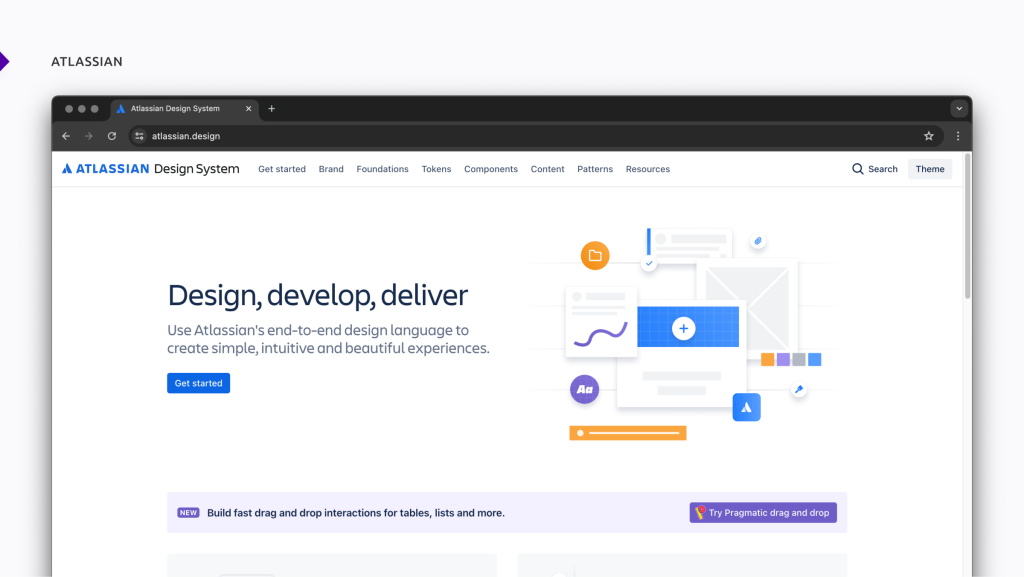This screenshot has width=1024, height=577.
Task: Close the Atlassian Design System tab
Action: pos(248,108)
